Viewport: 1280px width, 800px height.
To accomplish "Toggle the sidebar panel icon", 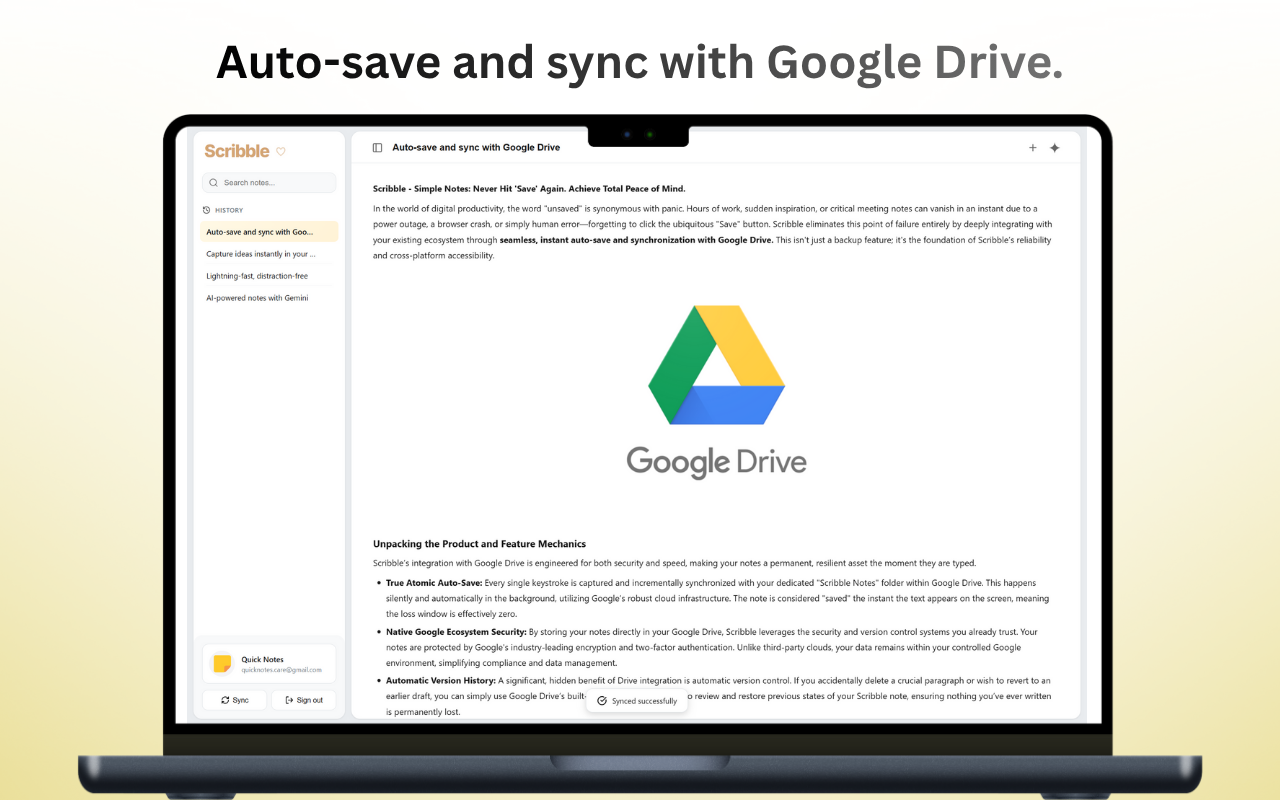I will click(x=377, y=148).
